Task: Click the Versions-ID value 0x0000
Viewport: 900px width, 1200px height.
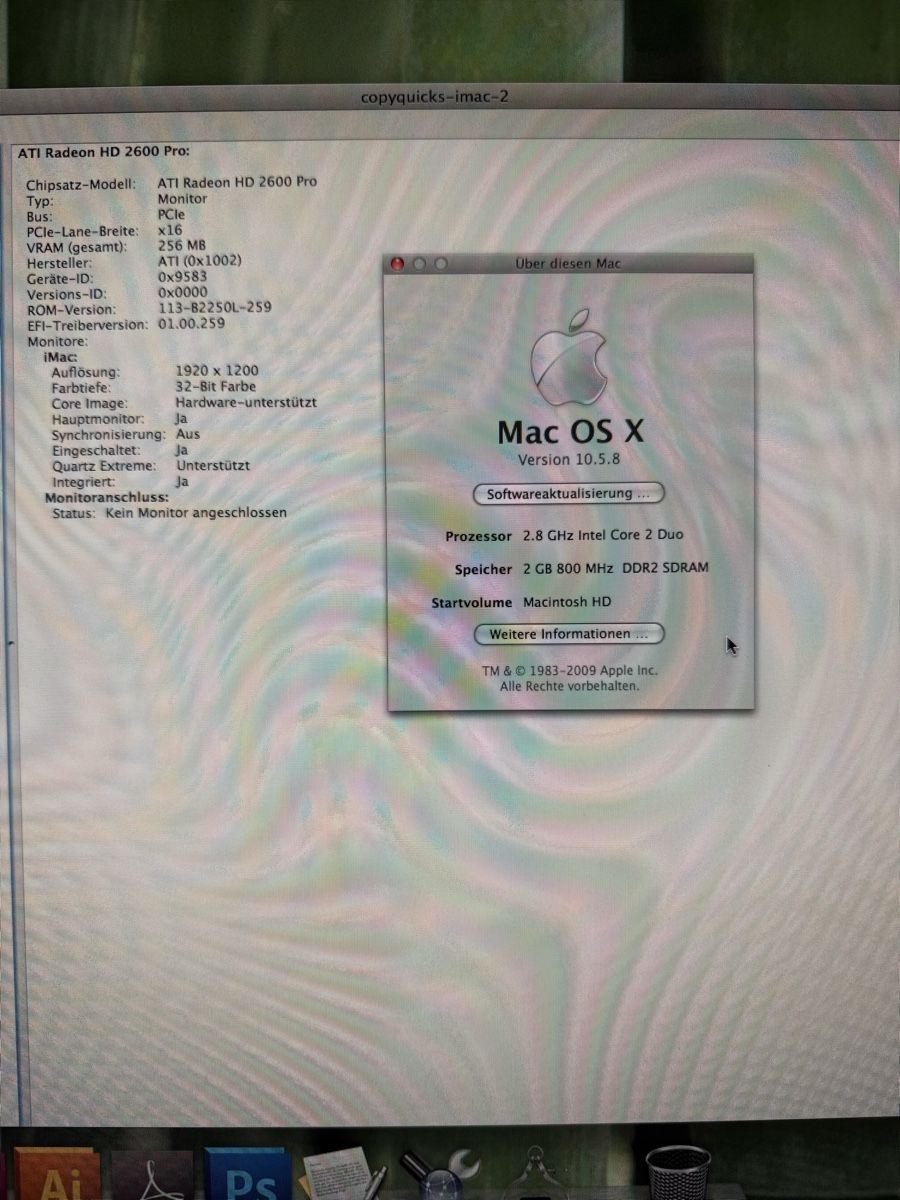Action: [183, 292]
